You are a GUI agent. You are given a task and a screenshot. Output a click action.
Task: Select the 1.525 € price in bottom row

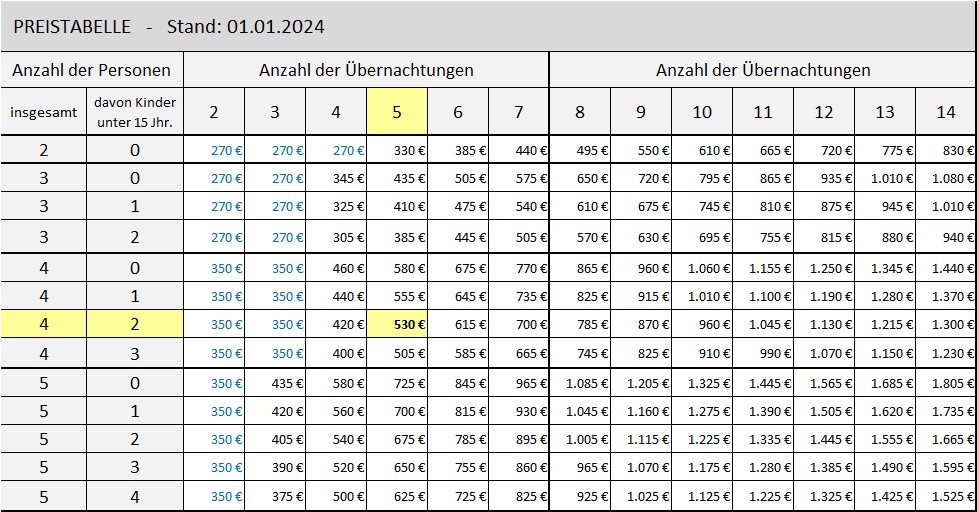[946, 496]
